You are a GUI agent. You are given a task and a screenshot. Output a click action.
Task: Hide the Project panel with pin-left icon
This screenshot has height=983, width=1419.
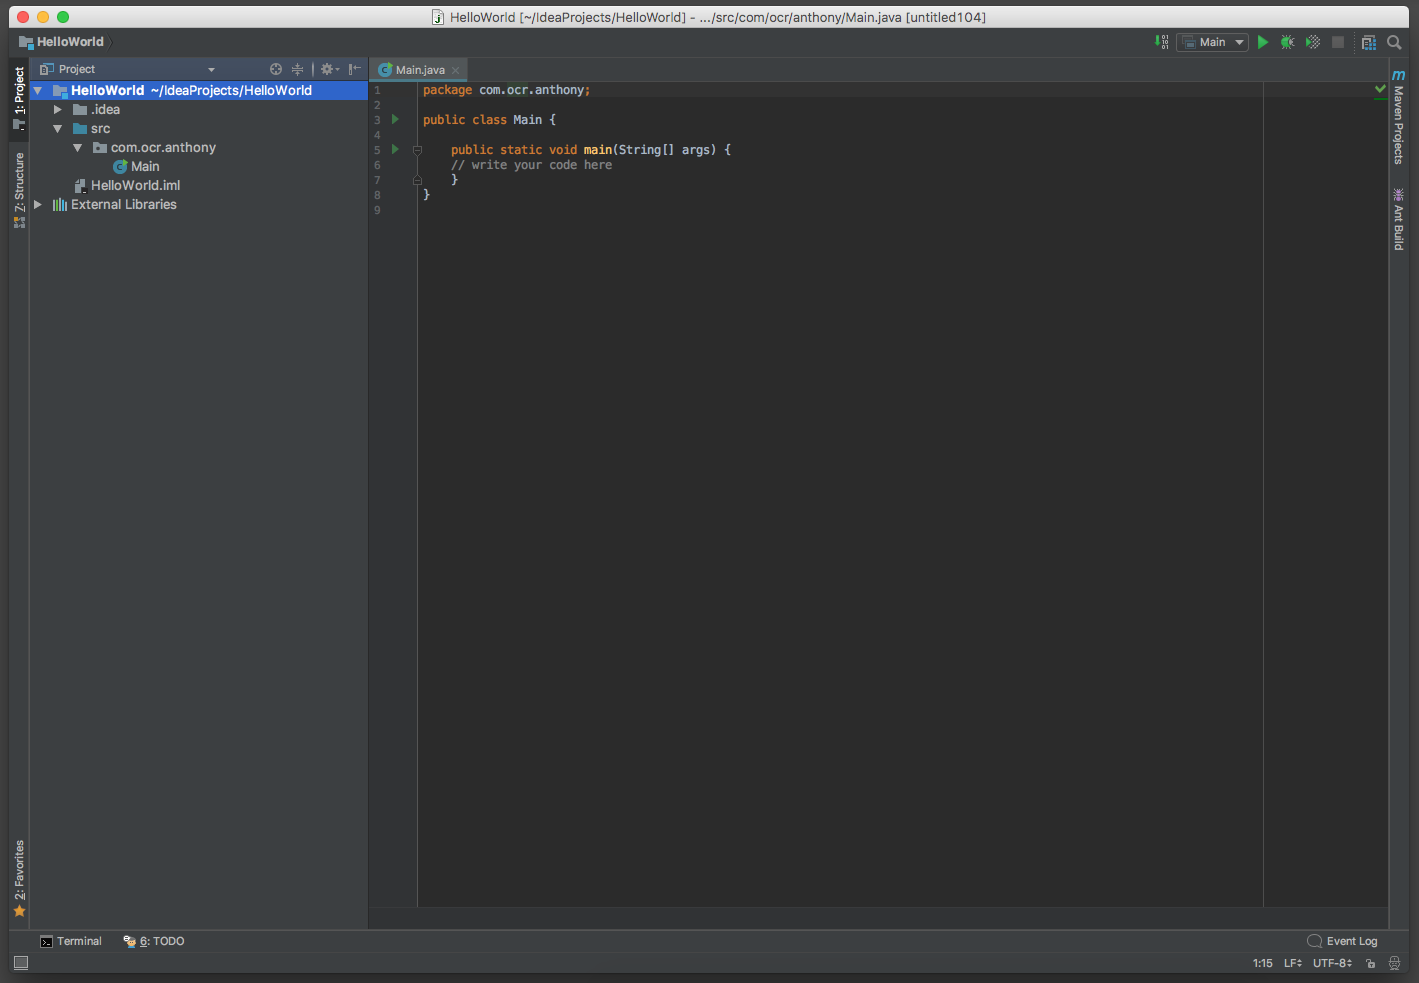pos(354,69)
